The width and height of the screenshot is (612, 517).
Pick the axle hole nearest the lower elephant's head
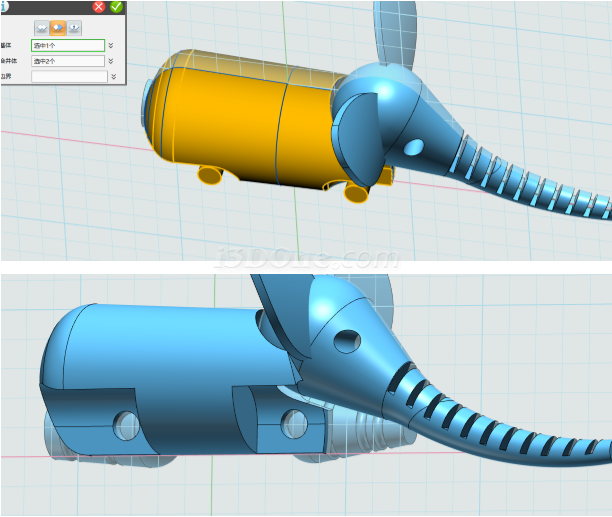click(293, 420)
